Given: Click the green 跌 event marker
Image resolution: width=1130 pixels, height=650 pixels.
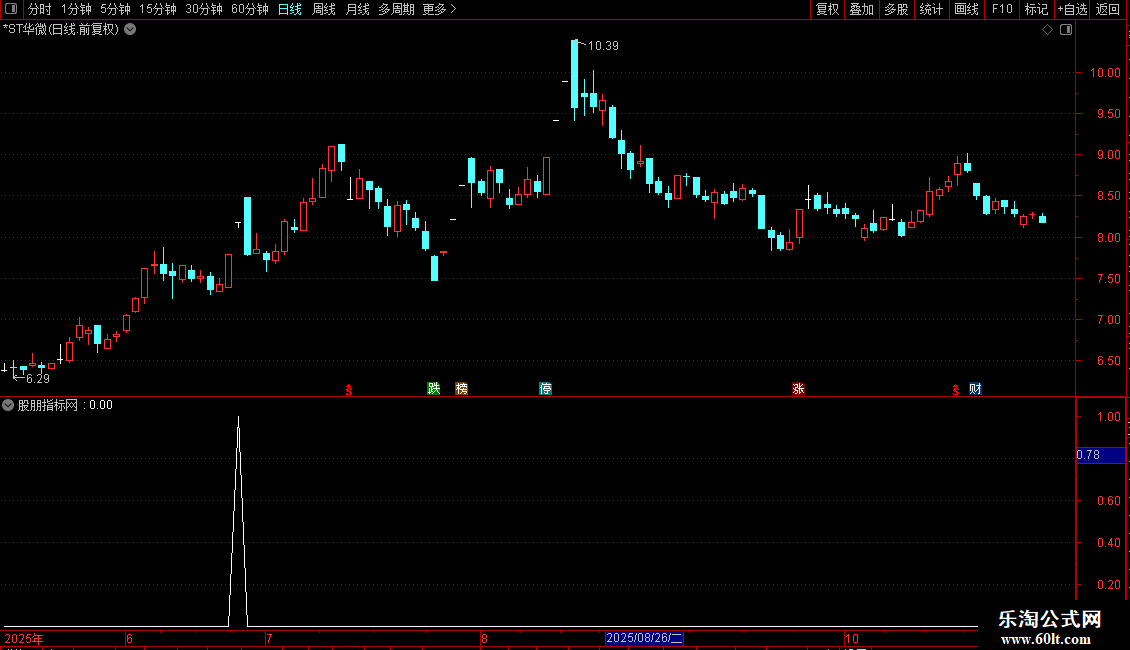Looking at the screenshot, I should click(434, 388).
